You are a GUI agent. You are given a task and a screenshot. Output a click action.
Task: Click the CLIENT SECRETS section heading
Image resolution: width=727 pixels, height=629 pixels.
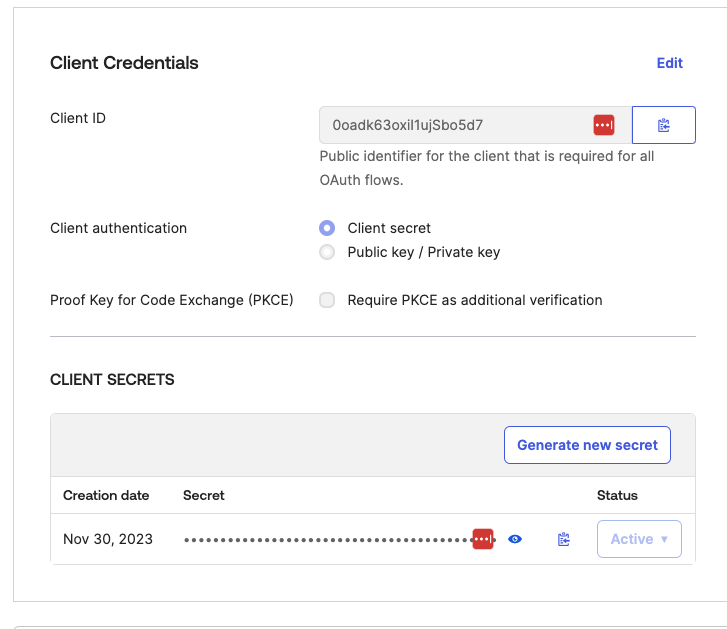coord(112,380)
